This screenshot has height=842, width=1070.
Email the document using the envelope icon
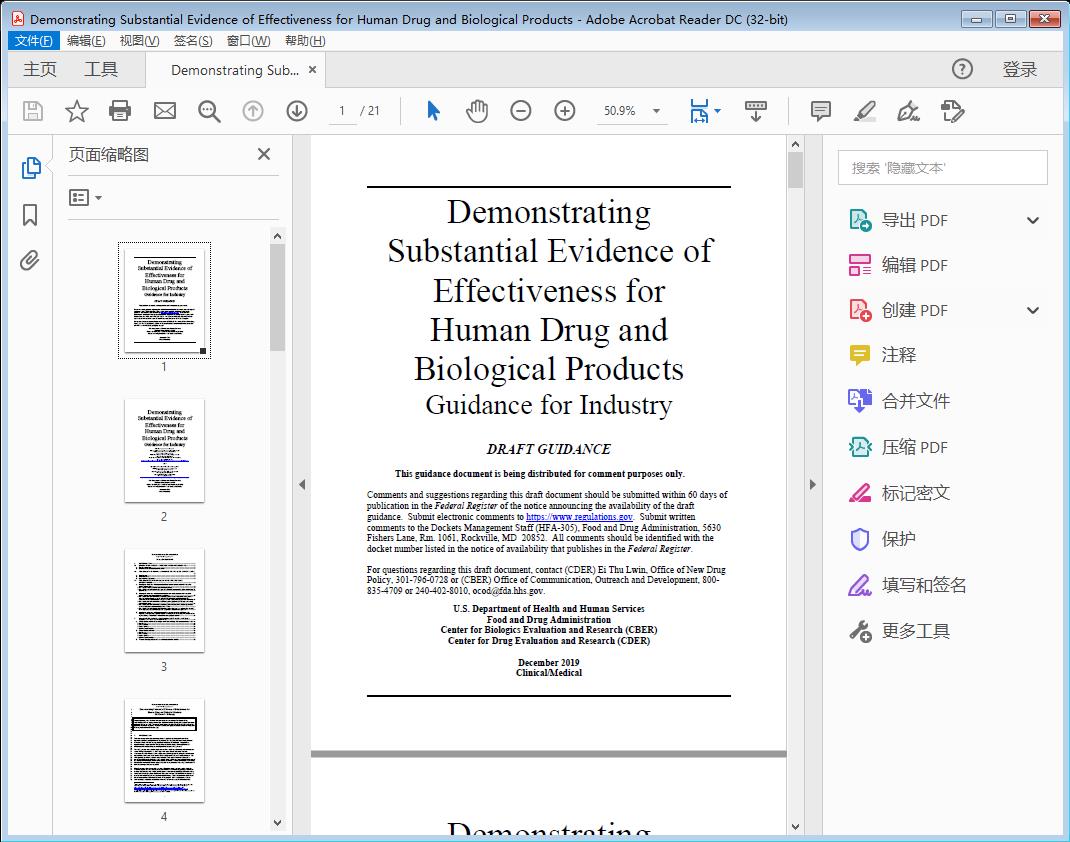click(164, 111)
